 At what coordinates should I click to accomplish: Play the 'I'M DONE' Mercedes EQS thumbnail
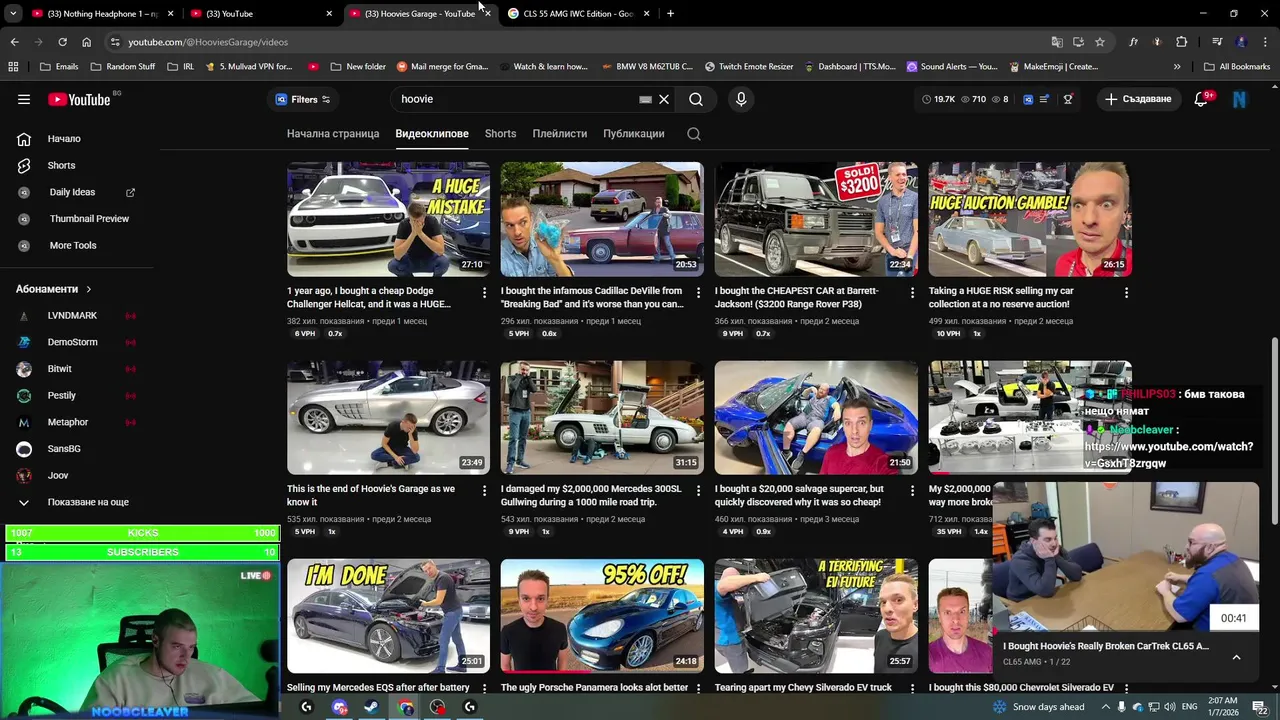point(388,616)
